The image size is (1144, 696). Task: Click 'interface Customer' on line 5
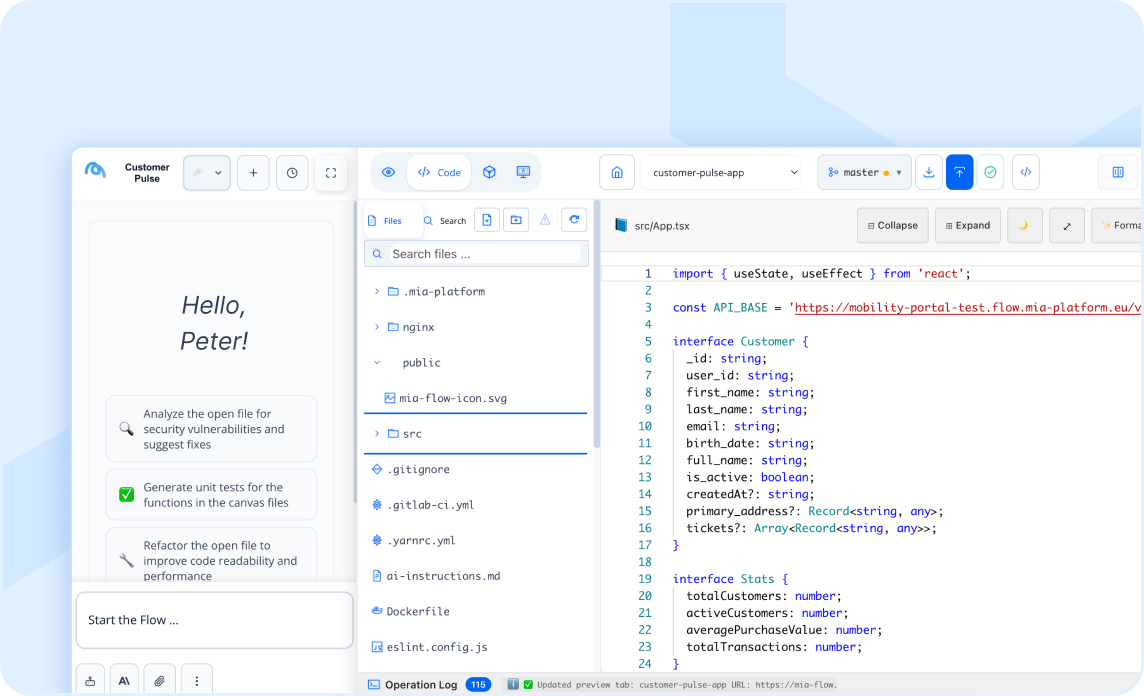click(x=733, y=341)
